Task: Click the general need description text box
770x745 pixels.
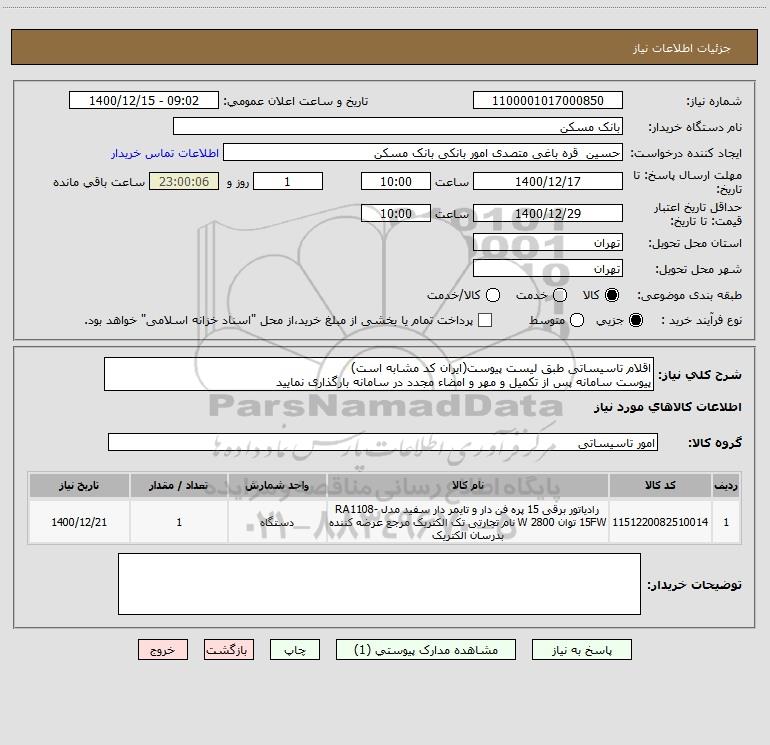Action: (x=379, y=375)
